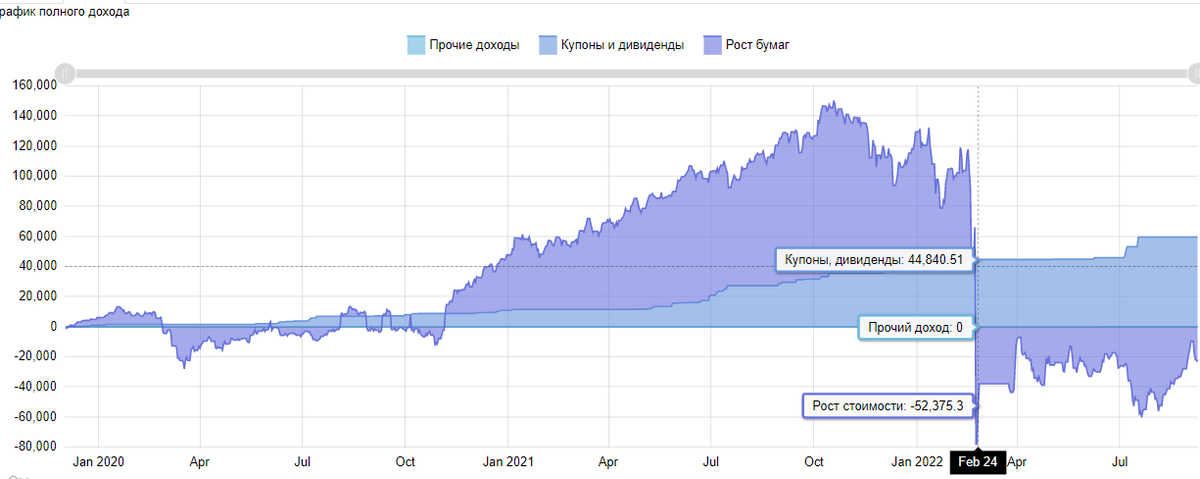
Task: Click the Купоны, дивиденды: 44,840.51 tooltip
Action: pos(875,260)
